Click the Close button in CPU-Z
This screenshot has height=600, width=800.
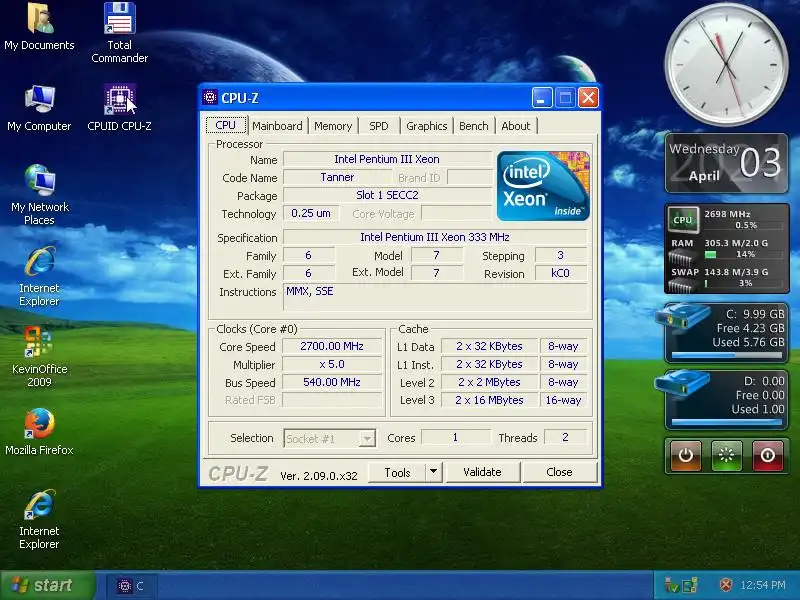click(560, 472)
